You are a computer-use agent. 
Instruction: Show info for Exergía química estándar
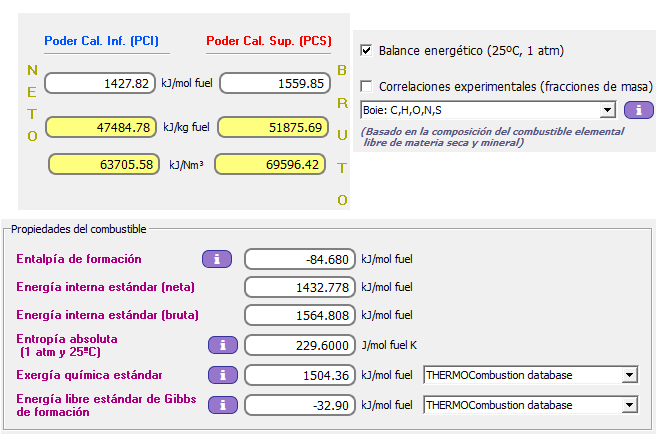click(x=222, y=376)
